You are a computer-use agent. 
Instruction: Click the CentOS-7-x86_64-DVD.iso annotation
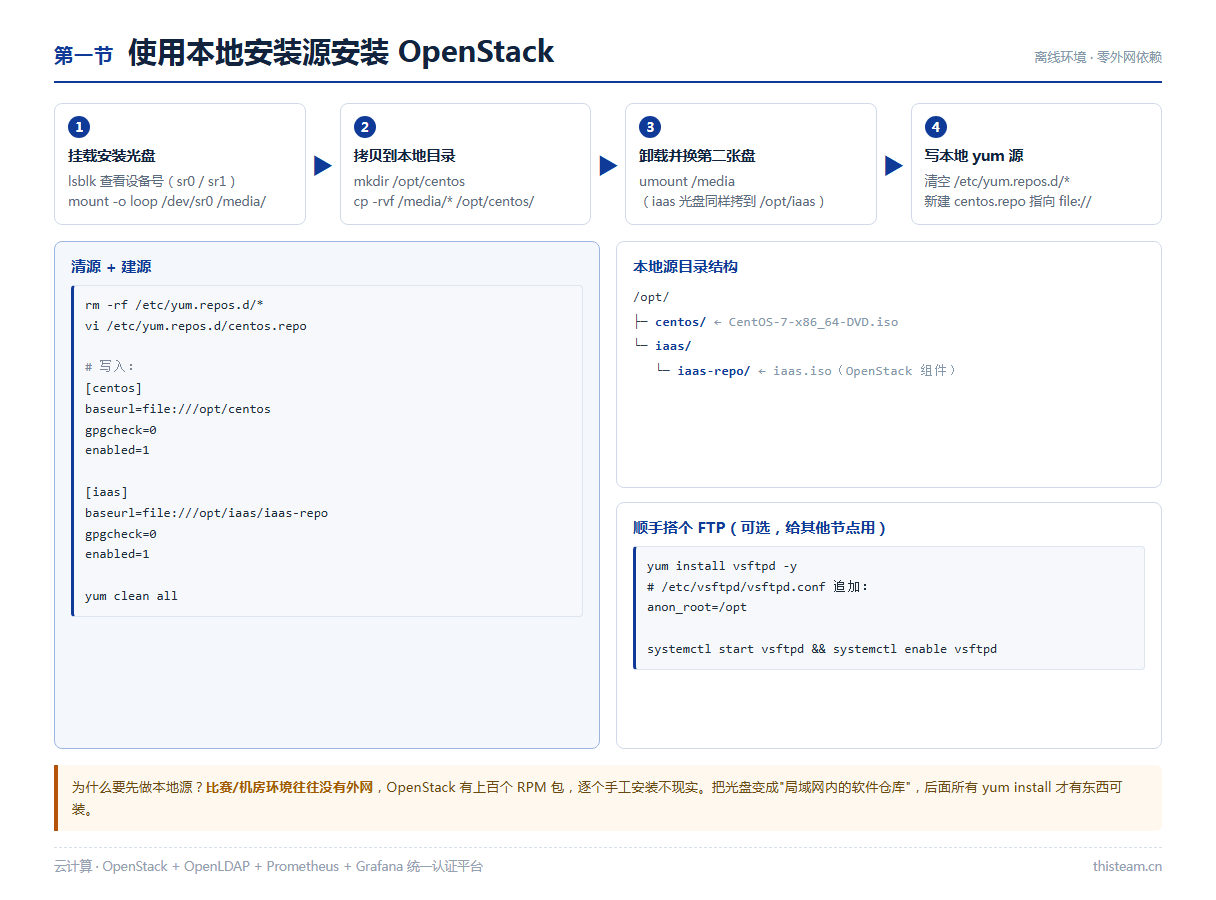pos(813,322)
